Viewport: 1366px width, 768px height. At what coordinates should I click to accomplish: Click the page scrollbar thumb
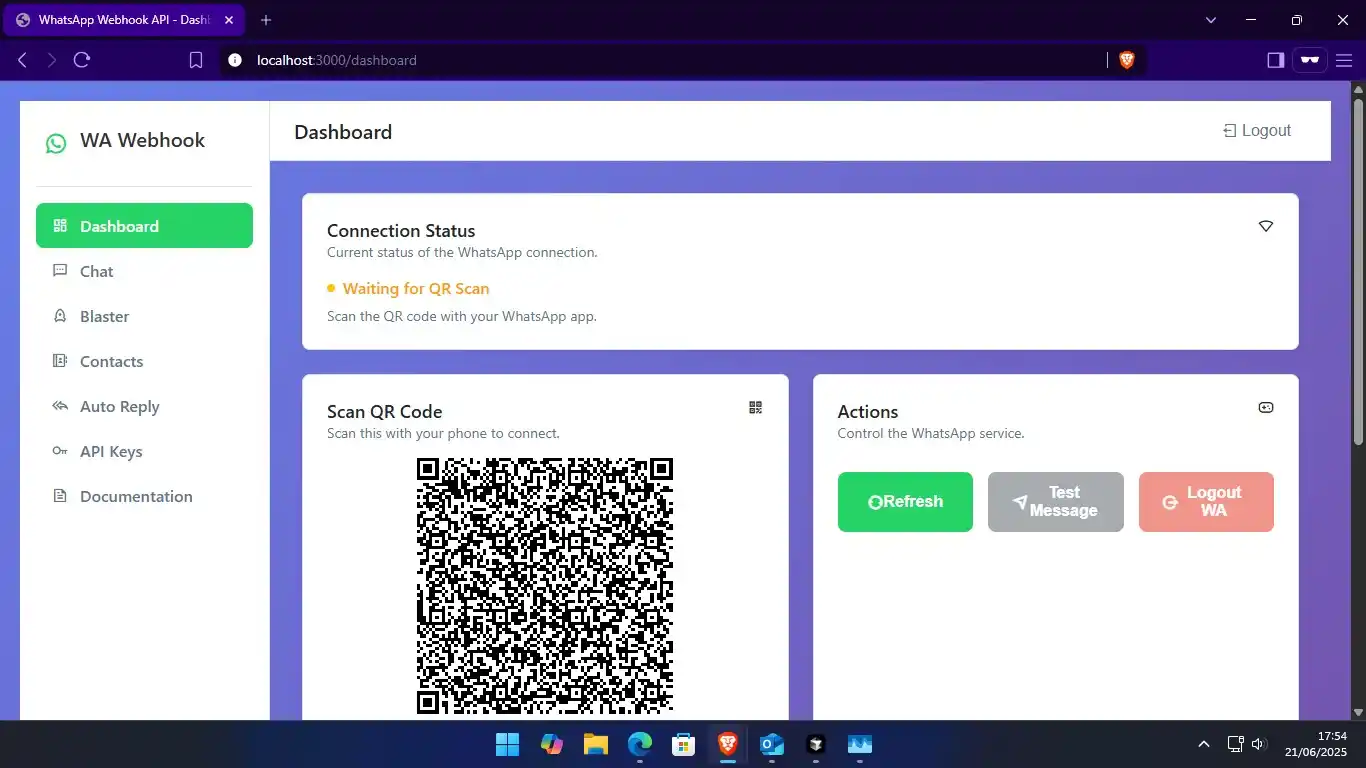pos(1358,270)
